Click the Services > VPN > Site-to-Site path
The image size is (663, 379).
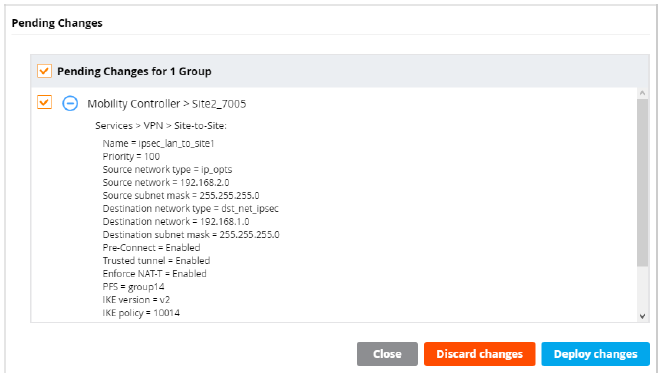[x=161, y=126]
